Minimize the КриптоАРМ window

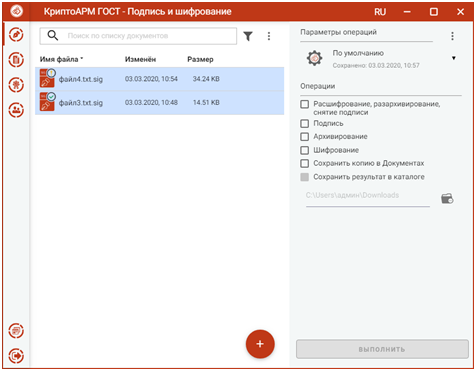coord(407,12)
